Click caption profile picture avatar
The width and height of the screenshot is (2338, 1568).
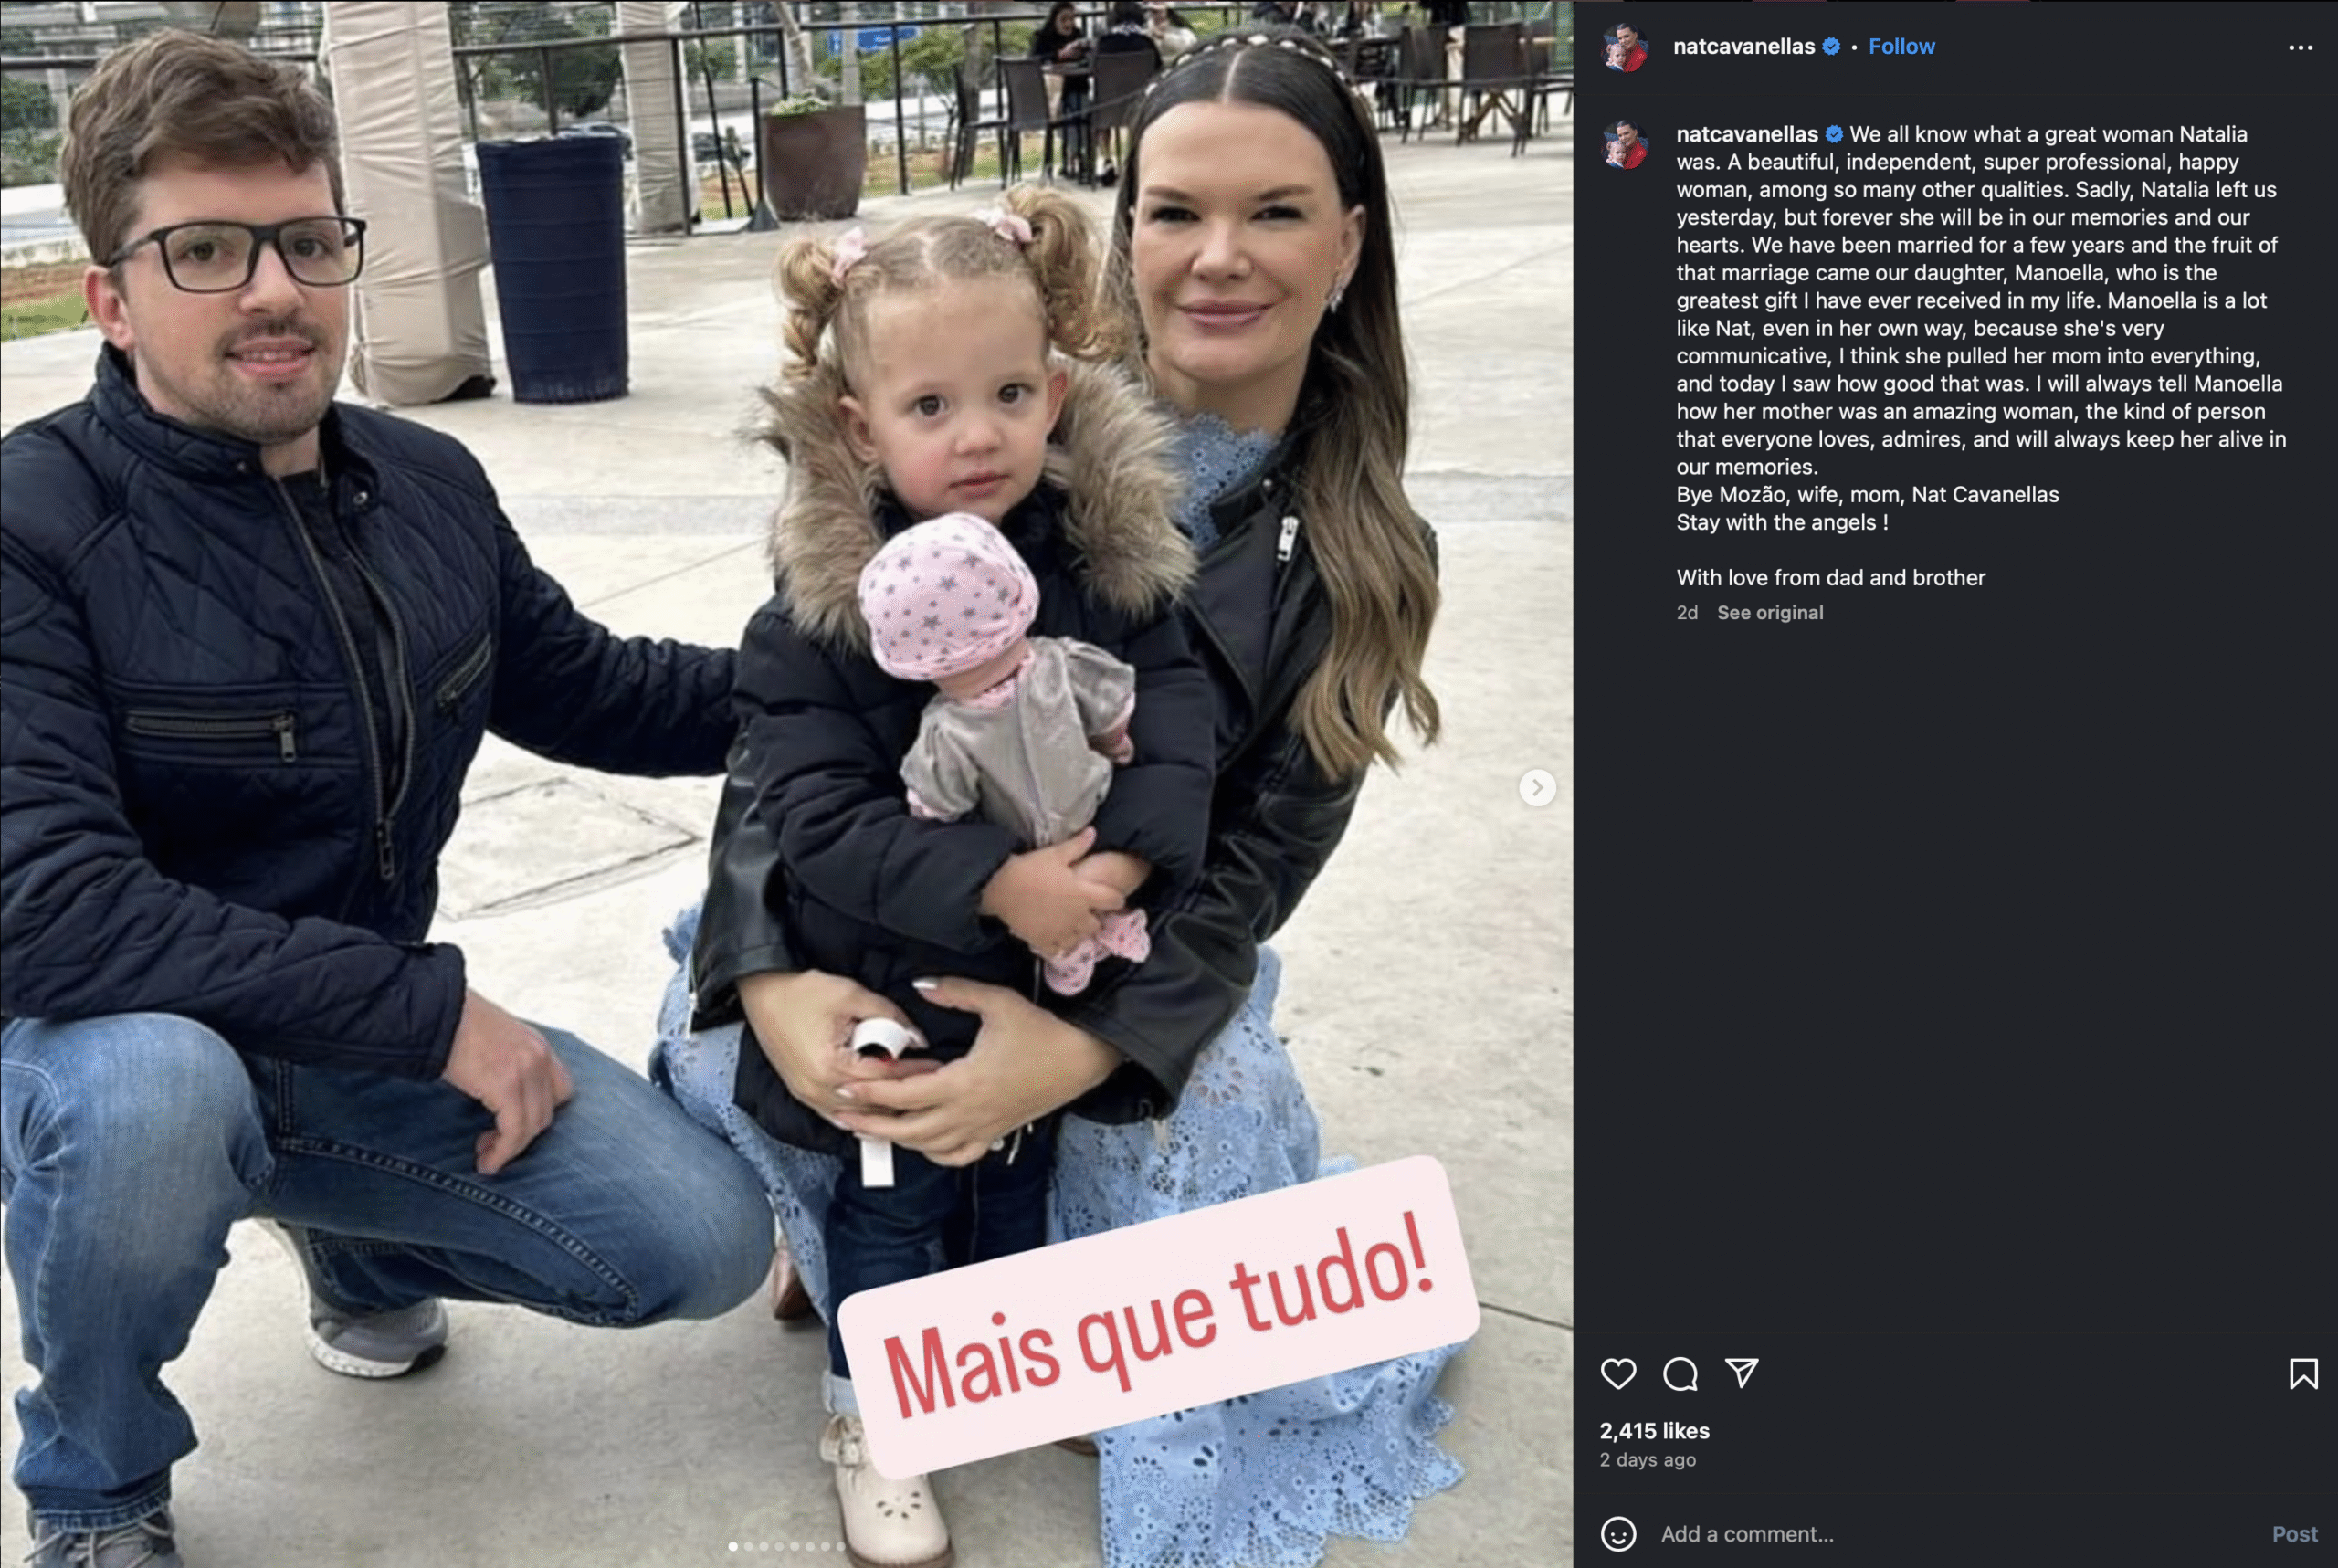(1625, 146)
